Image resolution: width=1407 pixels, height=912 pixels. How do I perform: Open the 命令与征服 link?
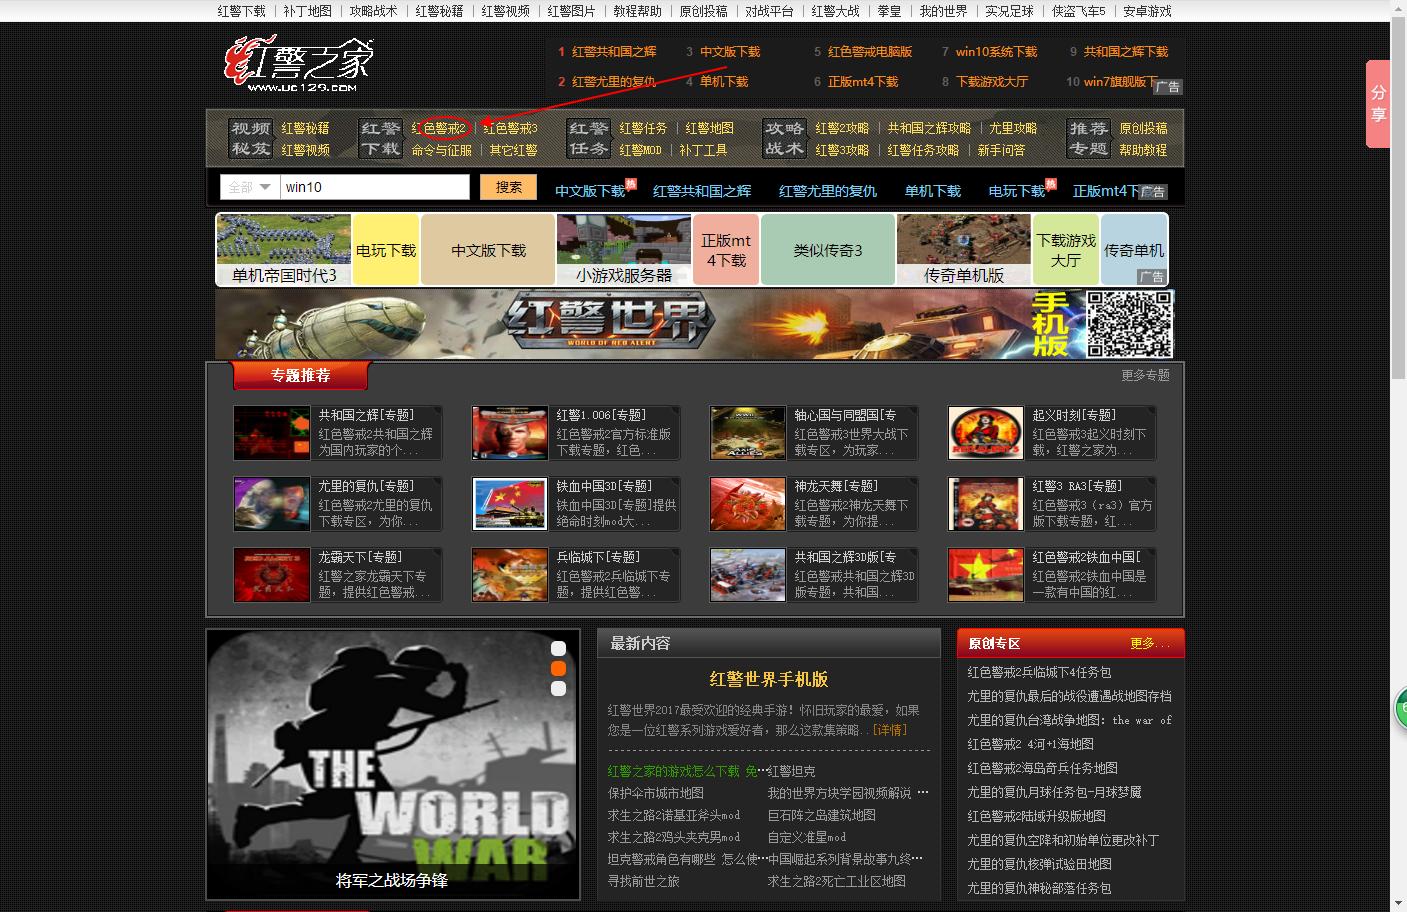(x=441, y=150)
